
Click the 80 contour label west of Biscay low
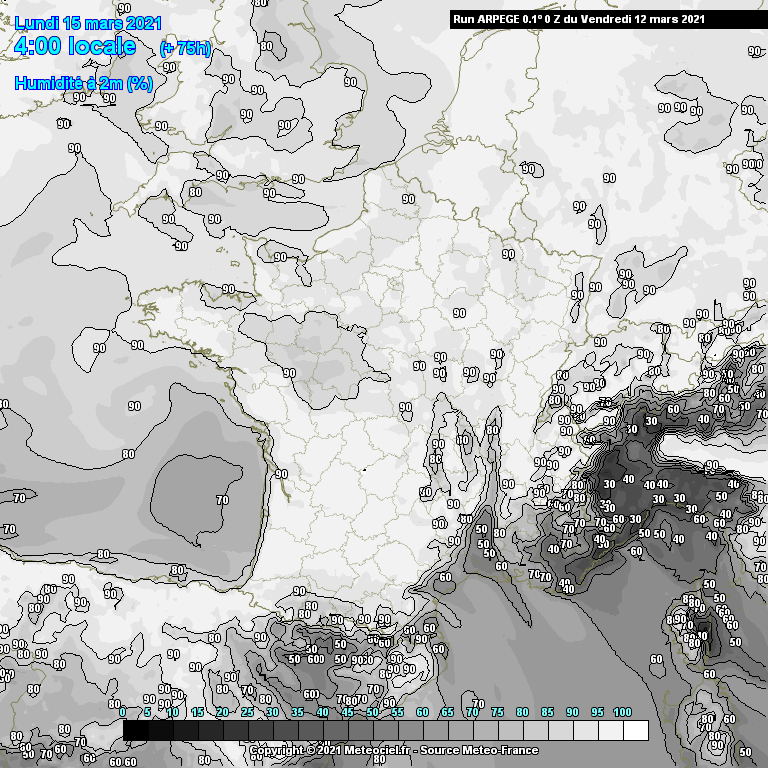click(x=128, y=453)
